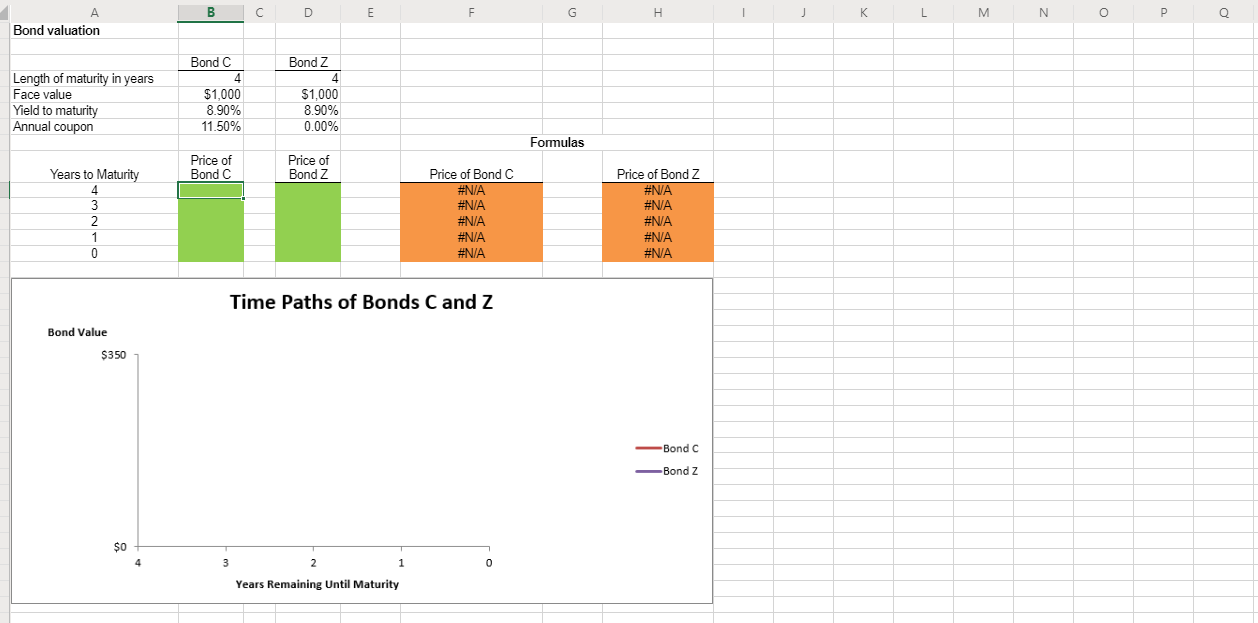The height and width of the screenshot is (623, 1258).
Task: Click the Formulas label cell
Action: (557, 142)
